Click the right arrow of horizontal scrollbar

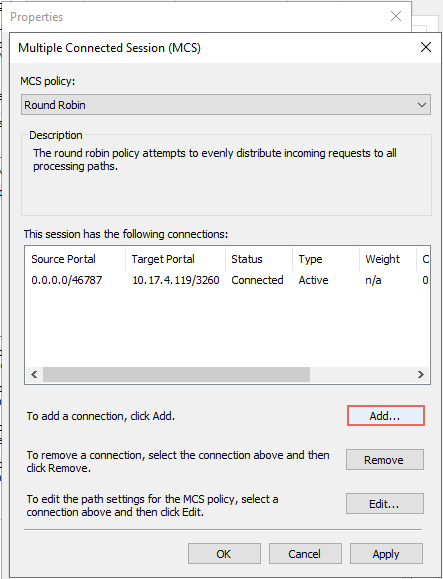point(420,374)
